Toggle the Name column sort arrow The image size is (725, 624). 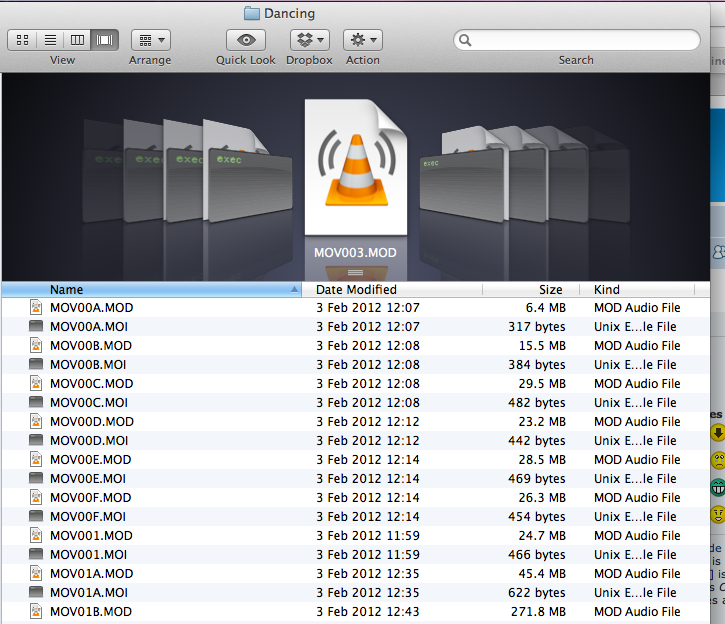294,290
